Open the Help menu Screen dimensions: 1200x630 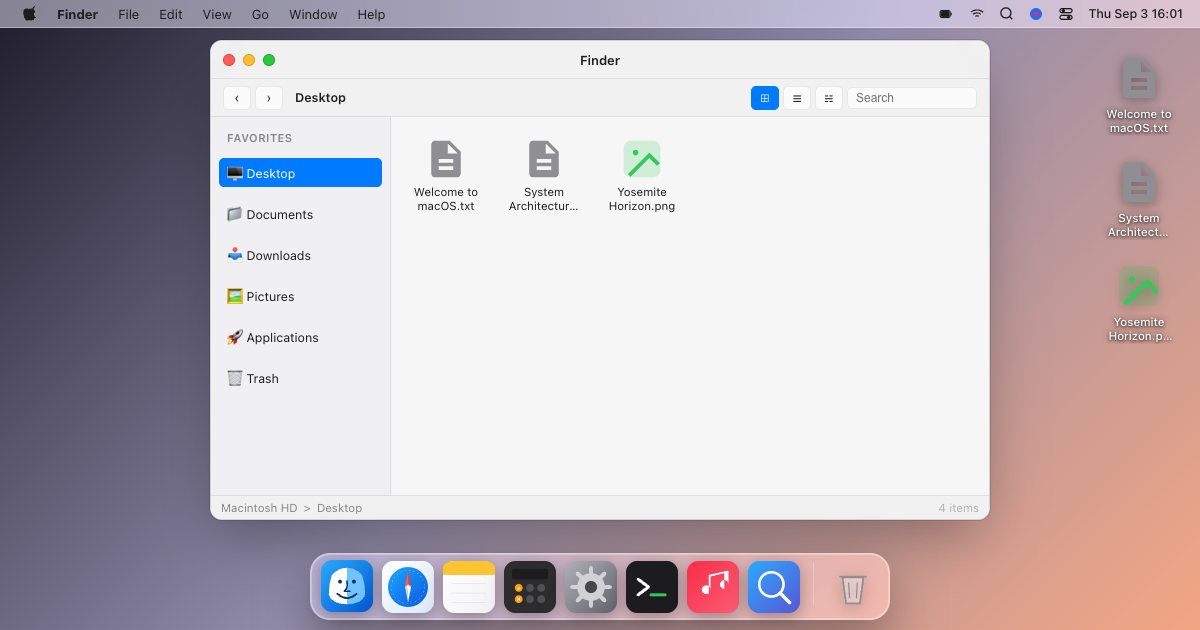[x=371, y=14]
